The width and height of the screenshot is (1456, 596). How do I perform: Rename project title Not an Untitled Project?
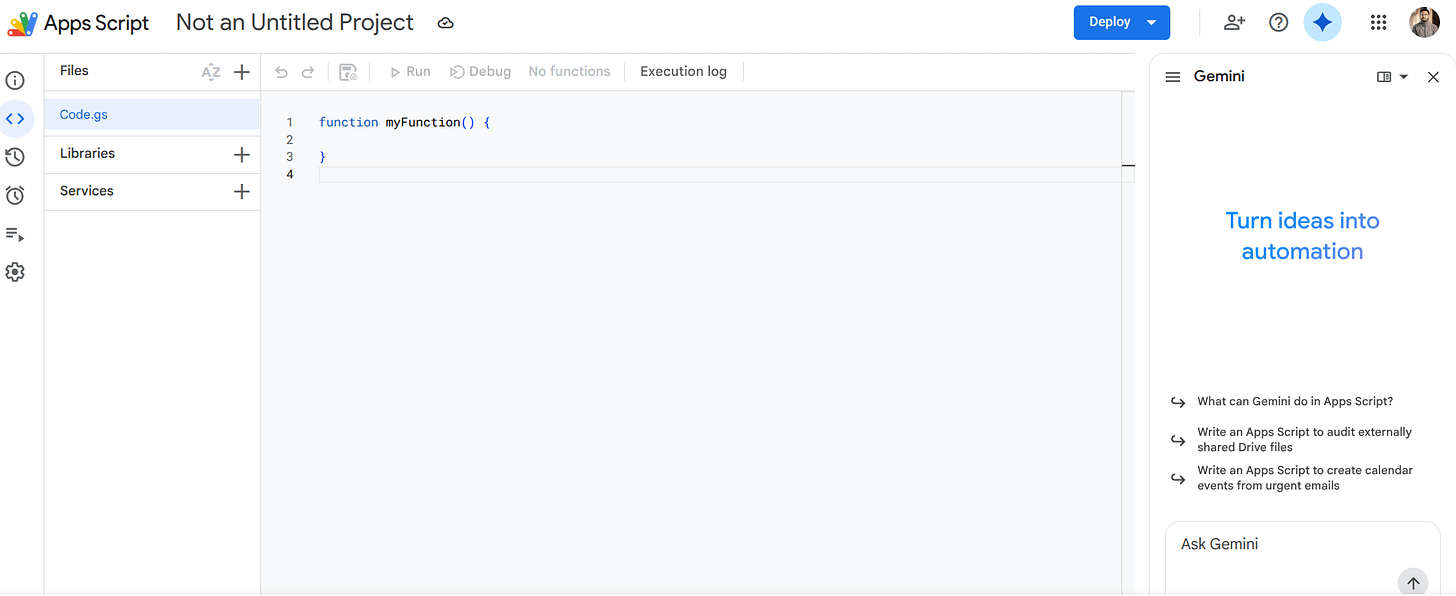(295, 22)
